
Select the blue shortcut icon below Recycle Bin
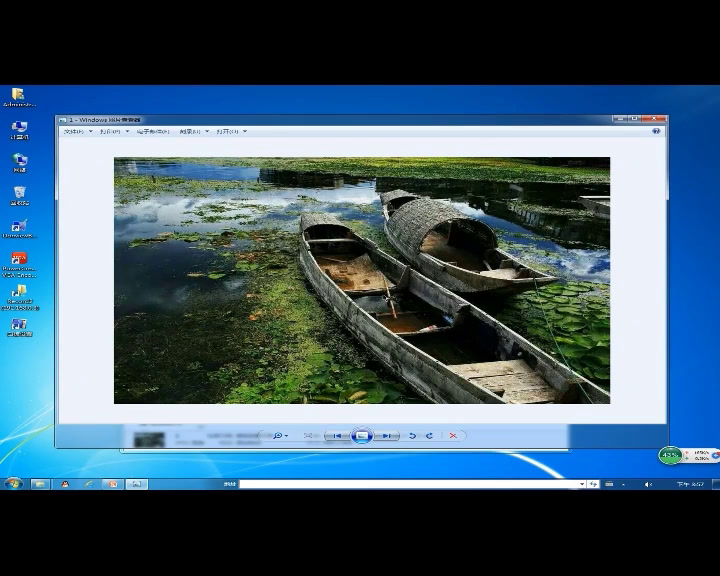19,229
